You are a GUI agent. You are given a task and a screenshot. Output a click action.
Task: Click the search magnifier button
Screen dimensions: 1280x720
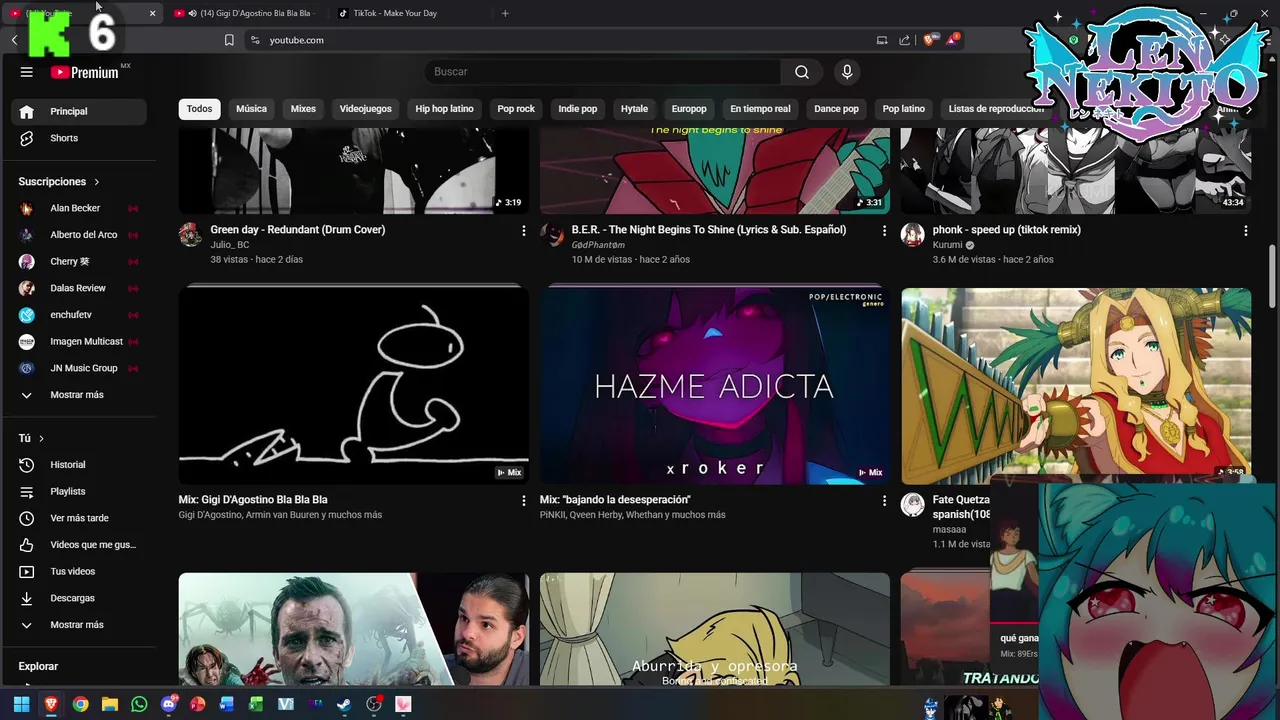802,72
